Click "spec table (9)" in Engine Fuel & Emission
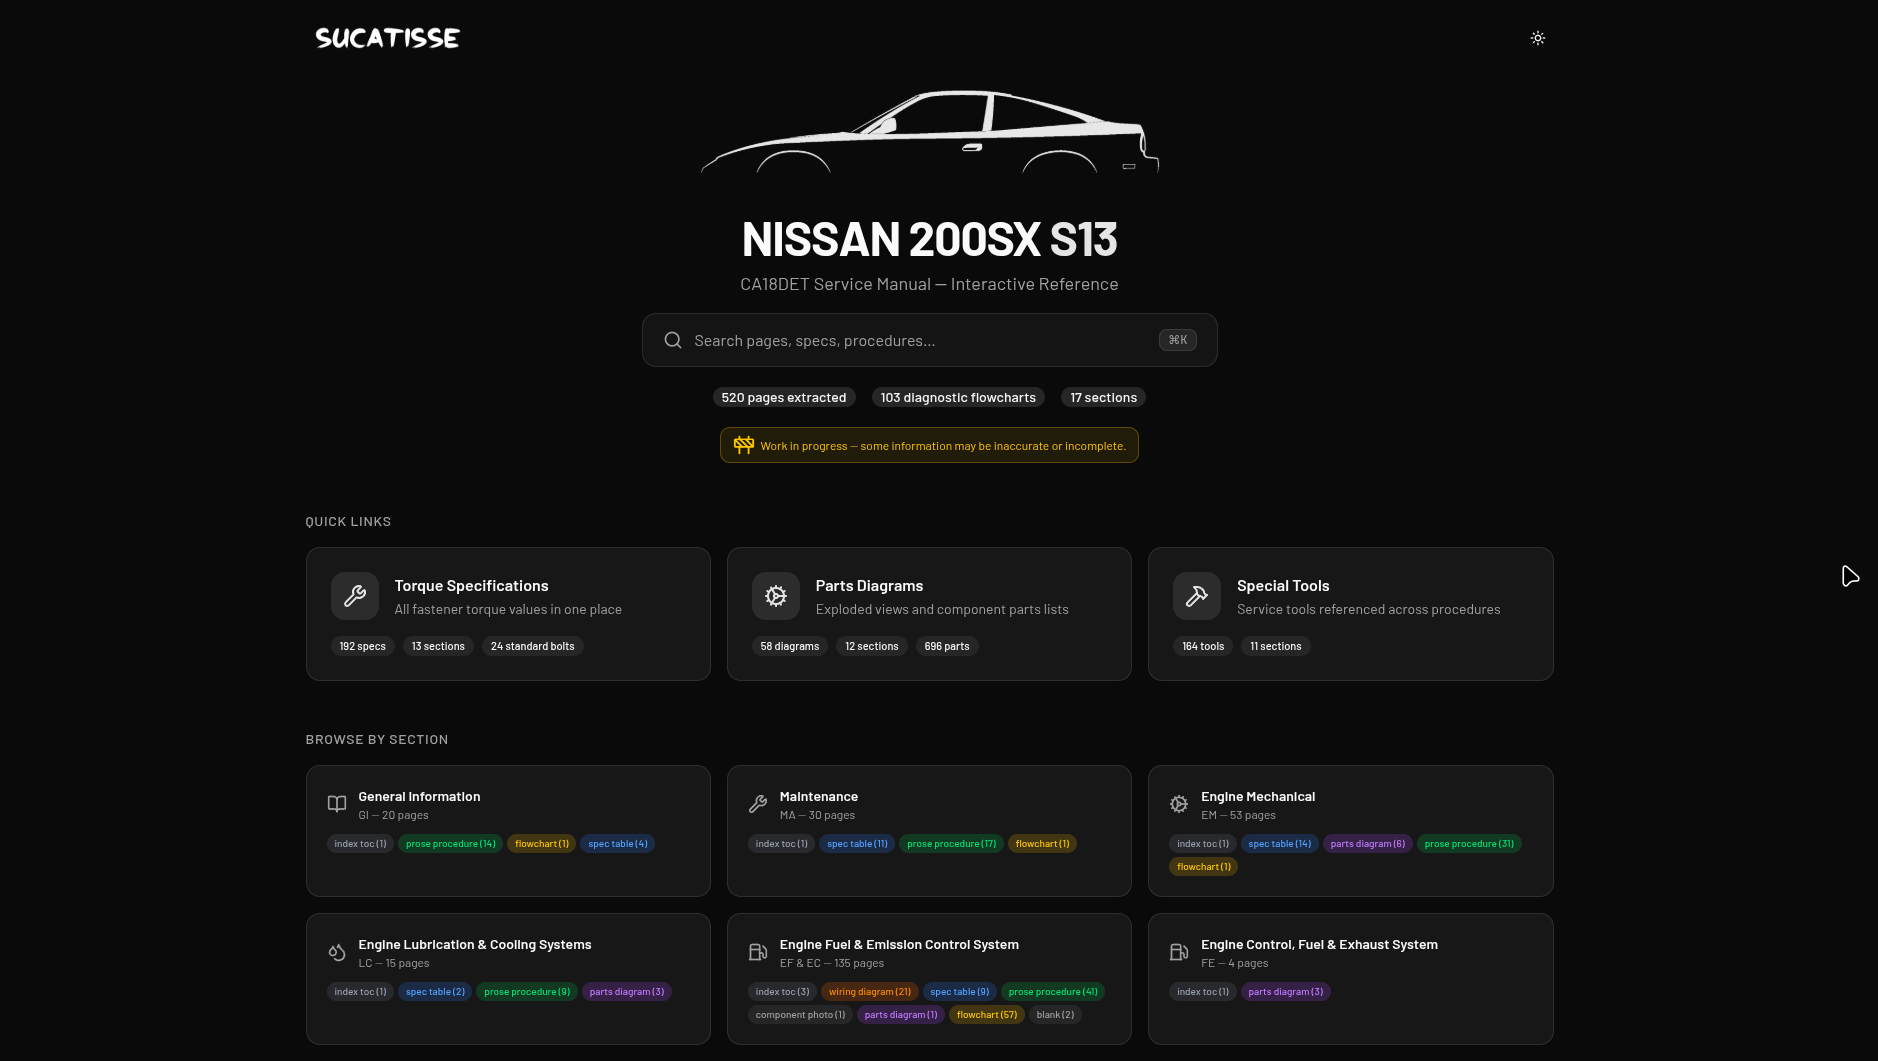 pyautogui.click(x=960, y=992)
